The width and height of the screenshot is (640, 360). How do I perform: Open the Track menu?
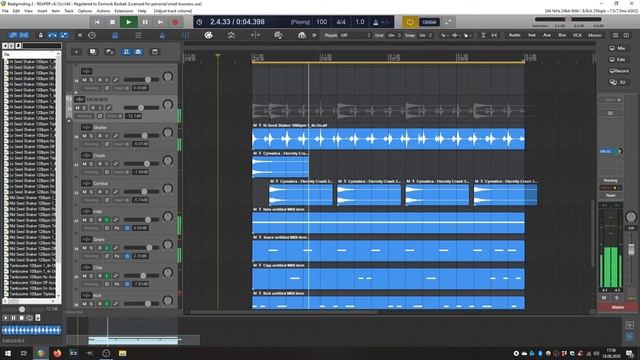[x=69, y=11]
